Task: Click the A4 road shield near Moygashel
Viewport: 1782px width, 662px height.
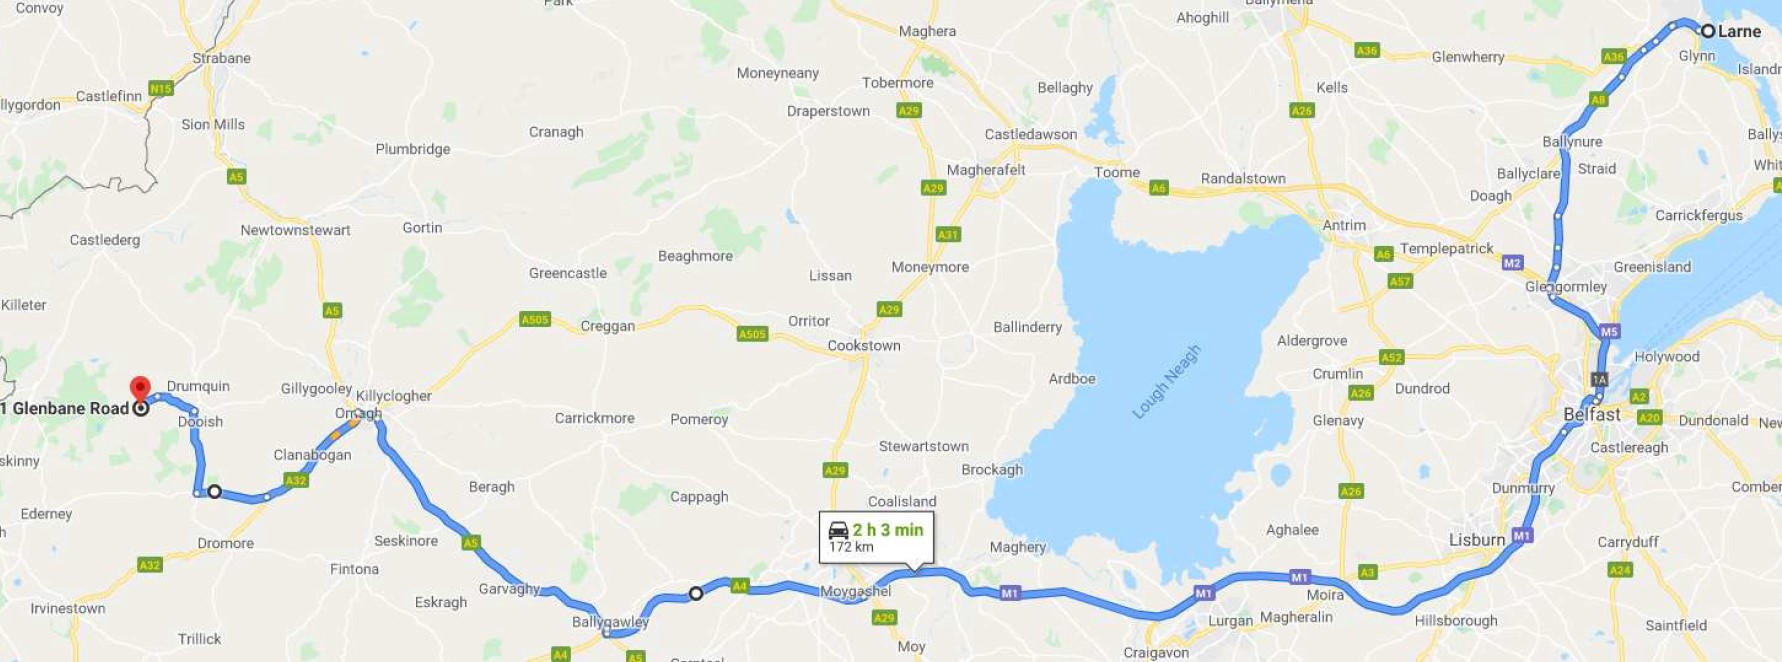Action: pos(739,586)
